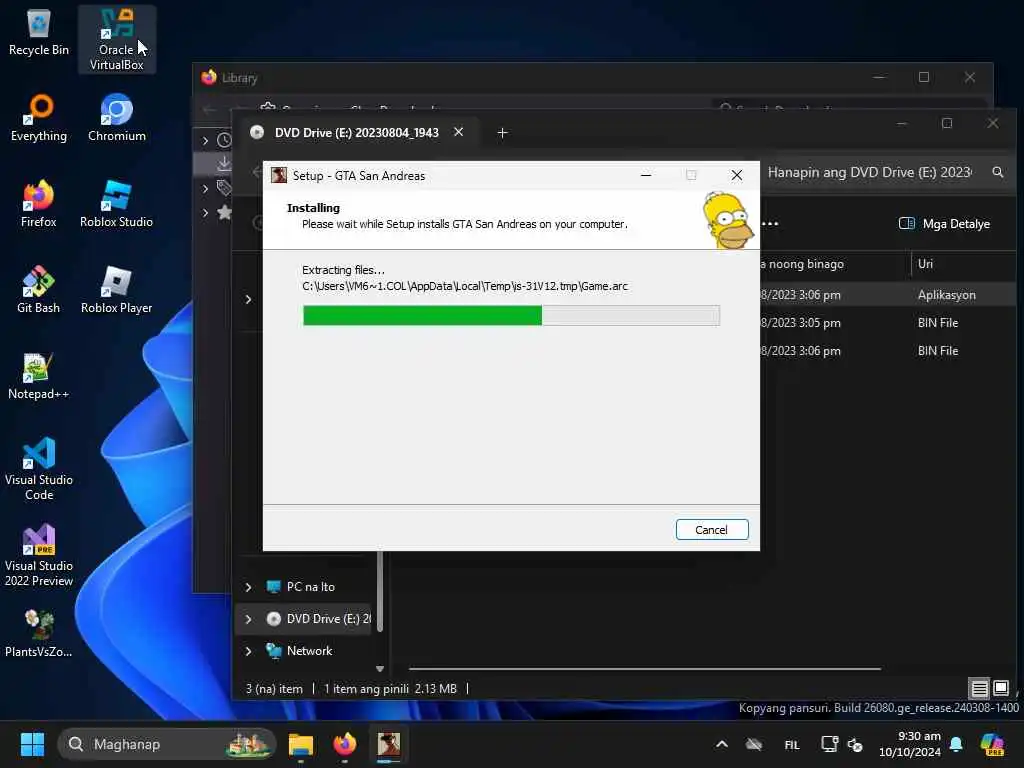Open the clock showing 9:30 am 10/10/2024
Screen dimensions: 1024x768
[910, 744]
